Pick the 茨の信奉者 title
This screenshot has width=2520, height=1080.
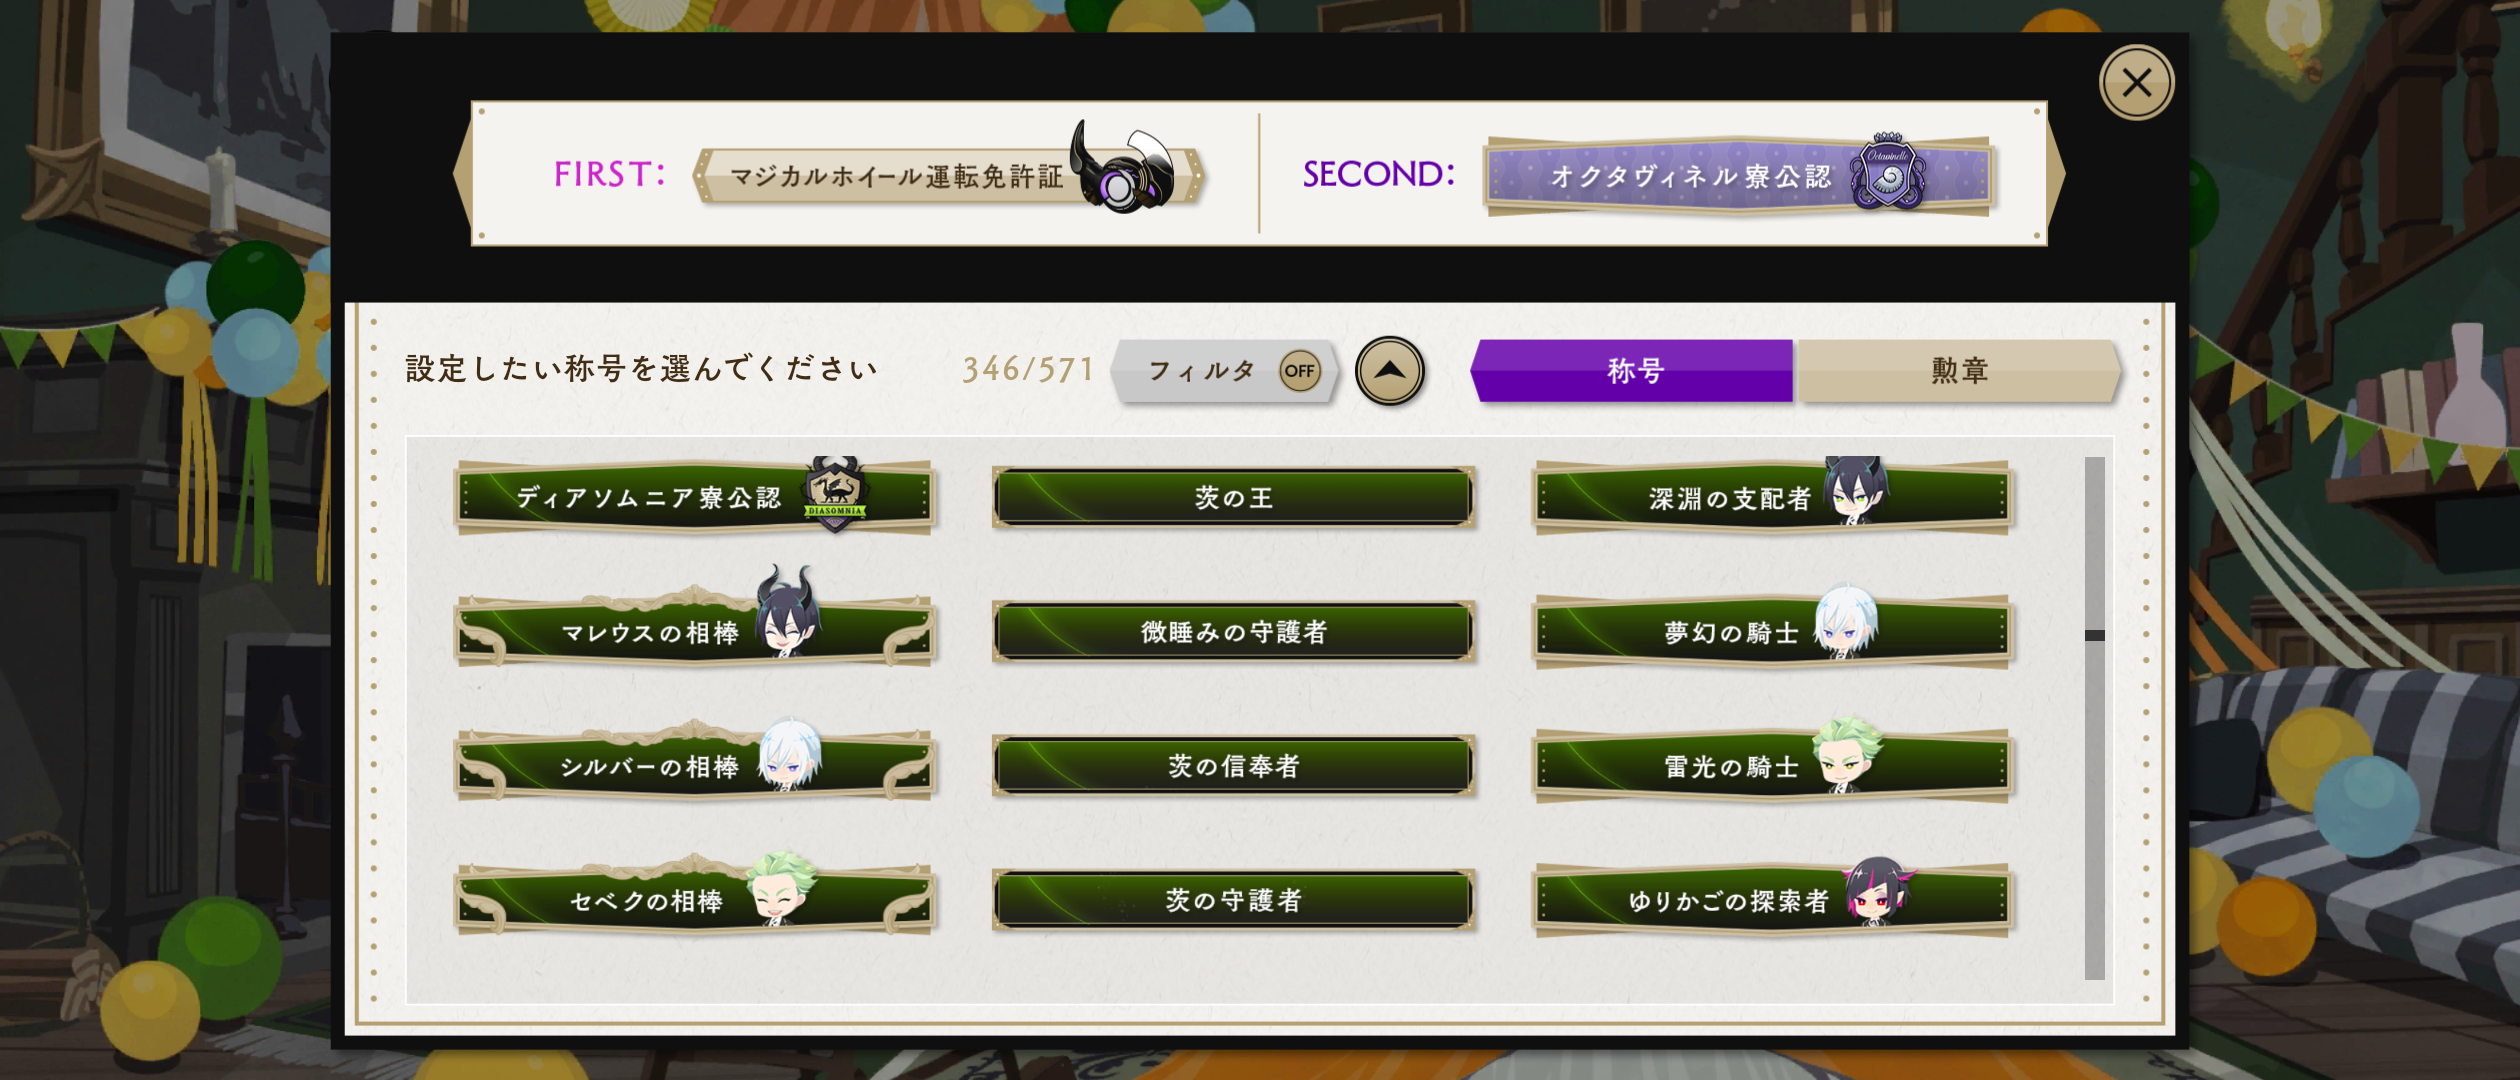1233,766
